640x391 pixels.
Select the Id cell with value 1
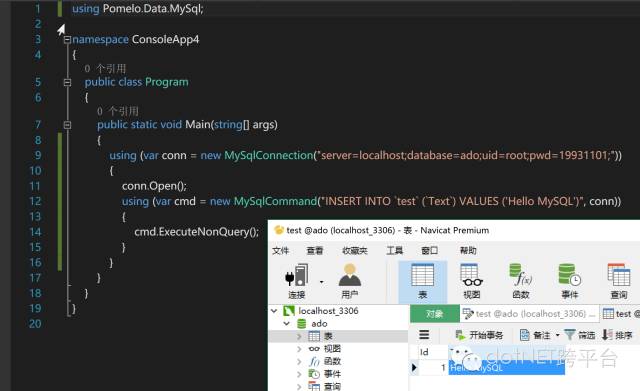tap(433, 368)
